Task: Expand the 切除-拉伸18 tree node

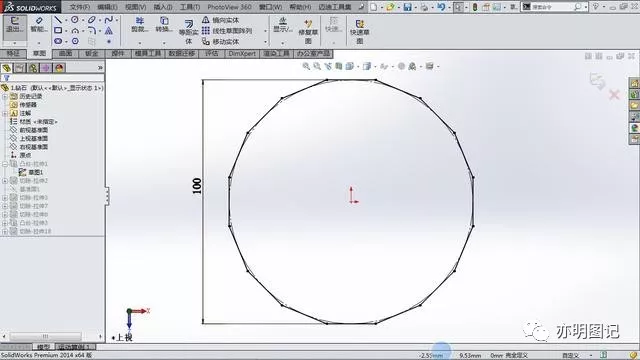Action: 5,231
